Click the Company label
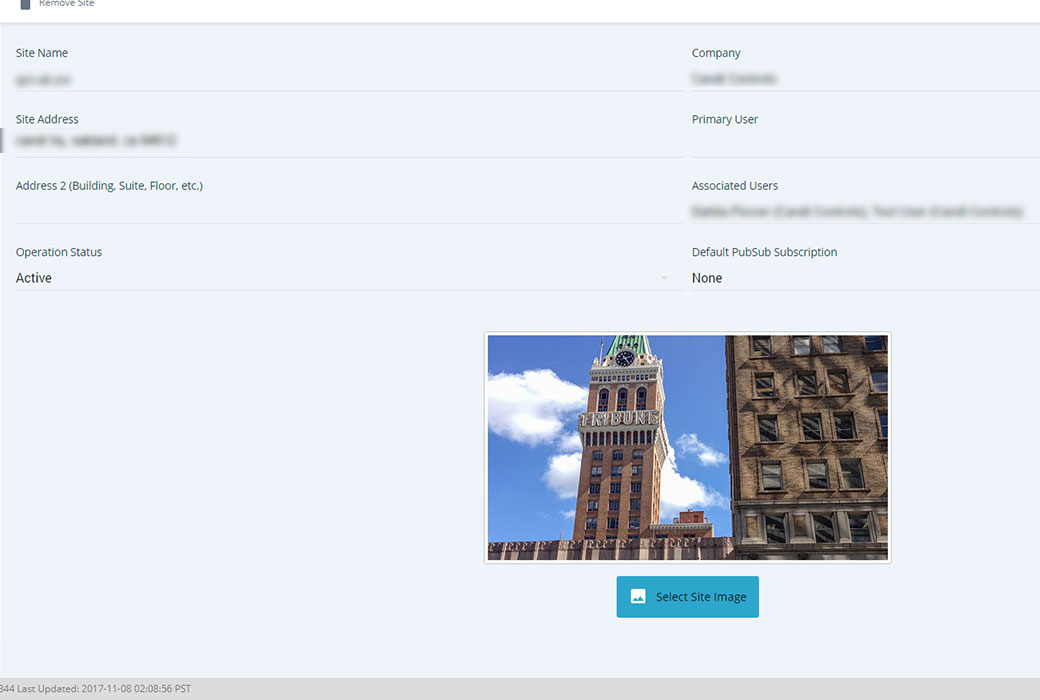1040x700 pixels. click(716, 53)
